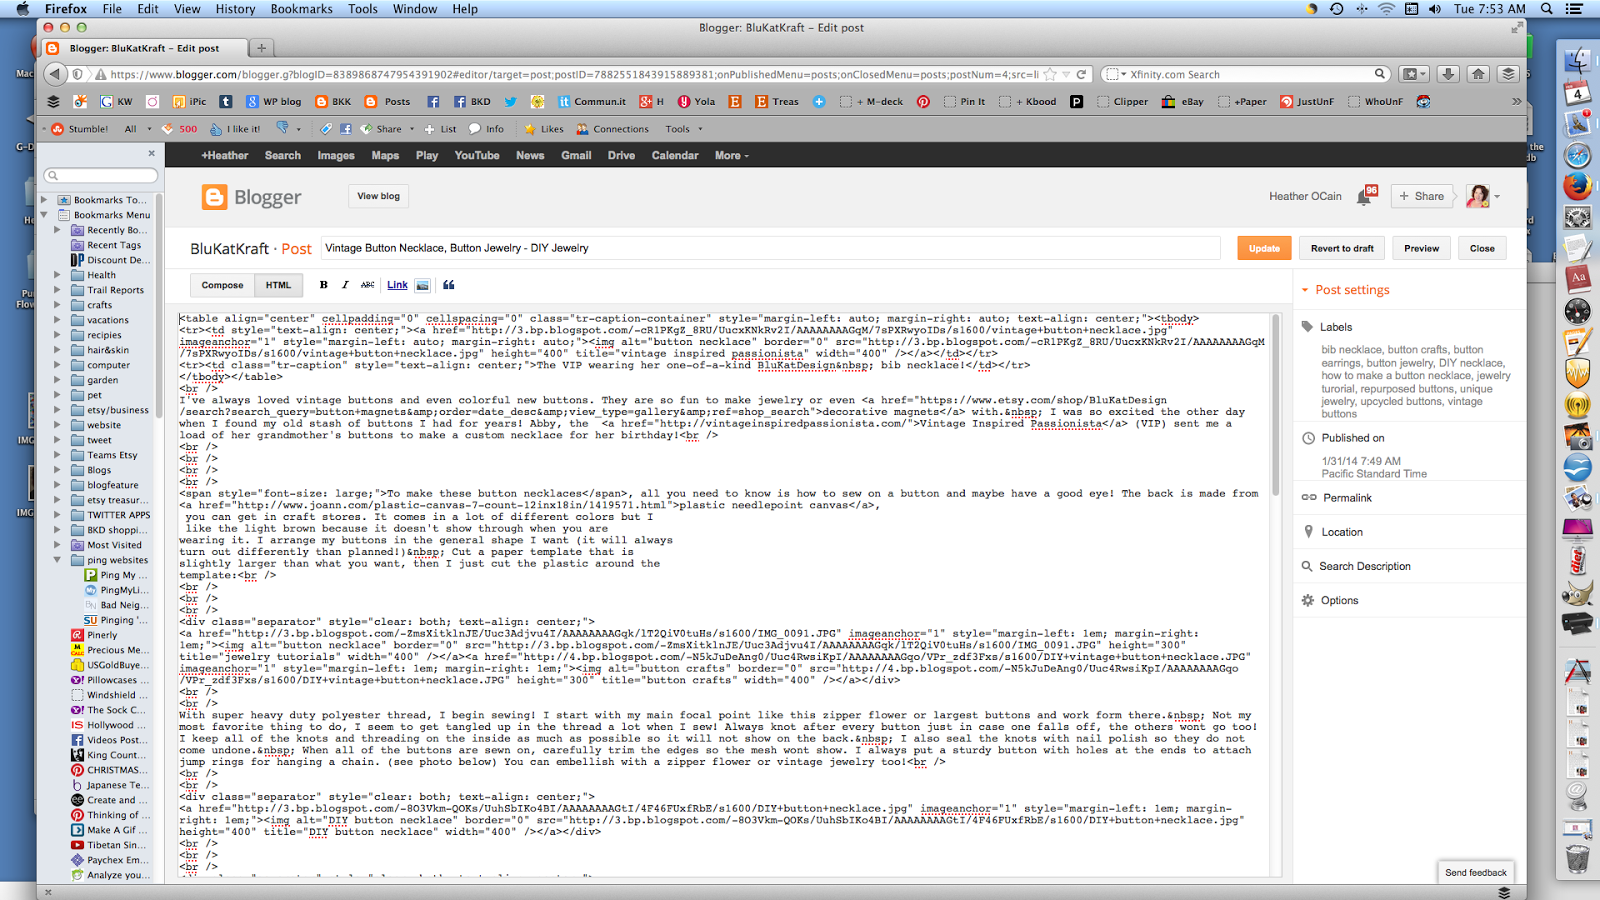Click the Permalink chain icon
1600x900 pixels.
coord(1308,497)
